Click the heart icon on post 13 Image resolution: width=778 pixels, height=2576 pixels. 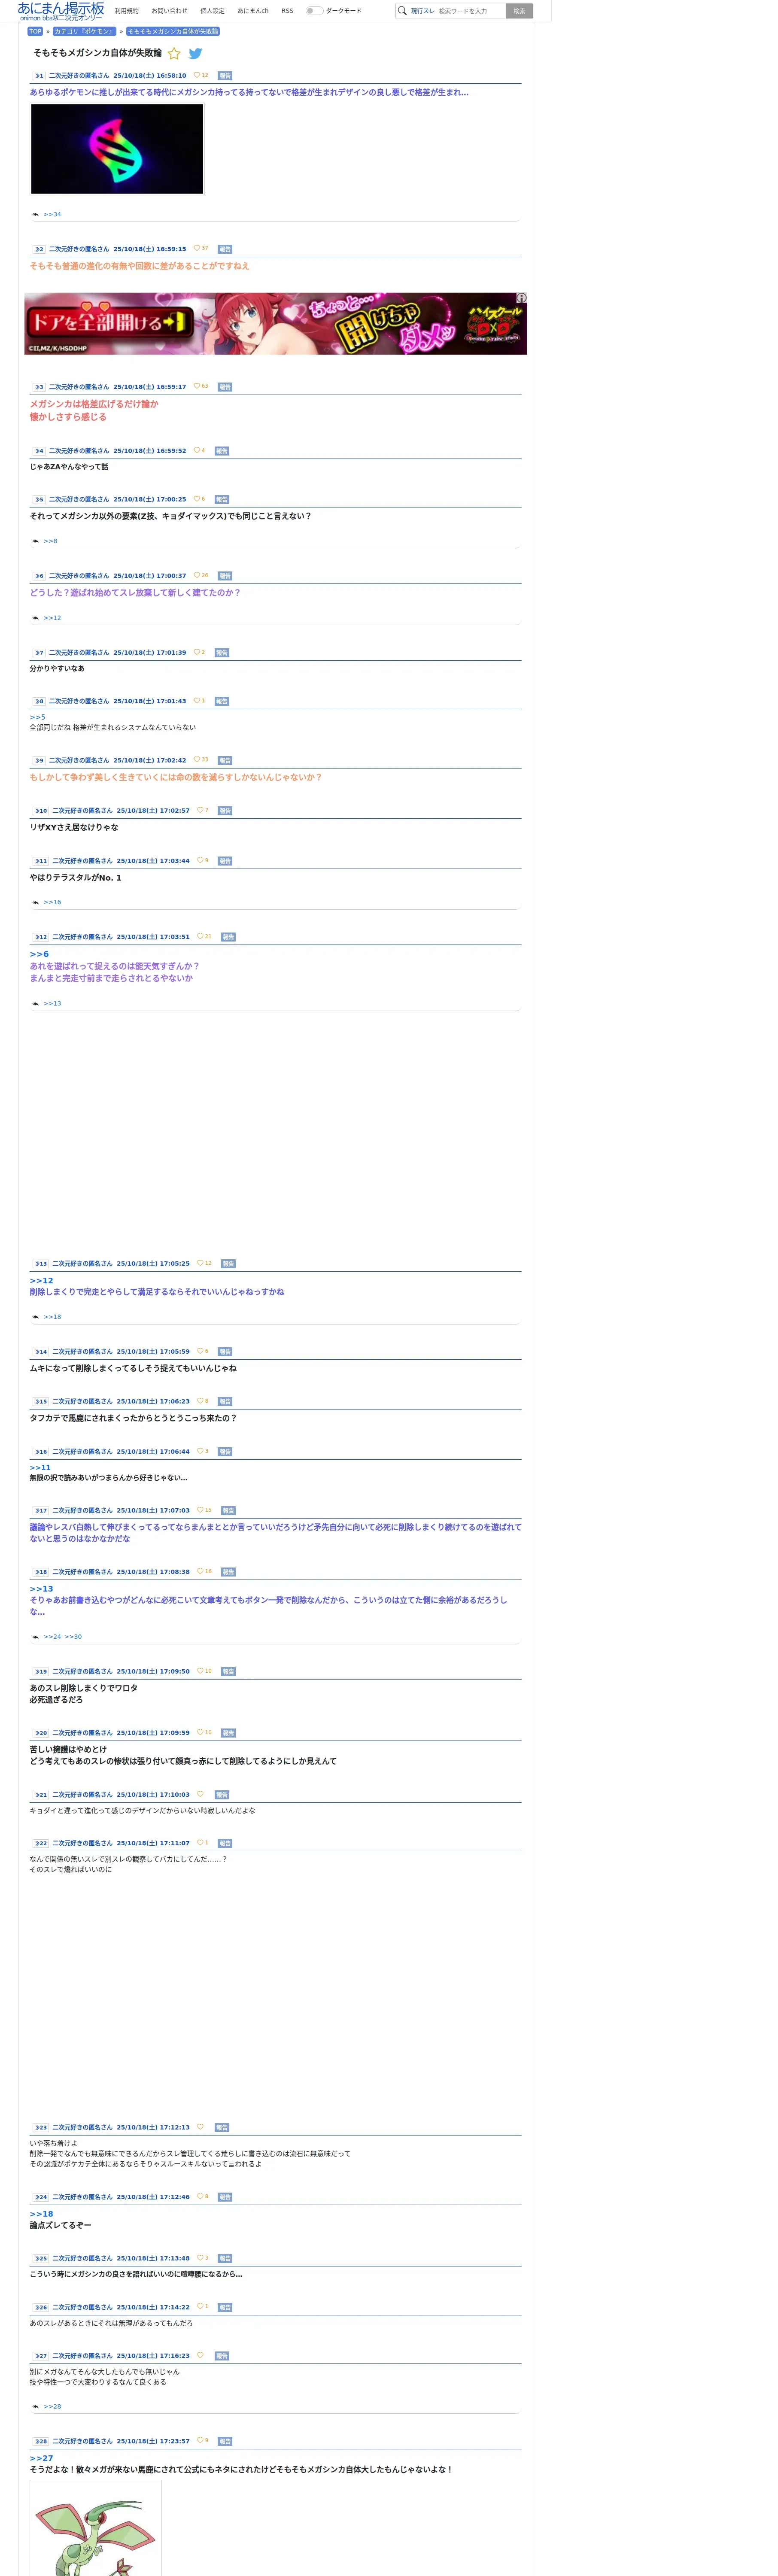click(200, 1264)
